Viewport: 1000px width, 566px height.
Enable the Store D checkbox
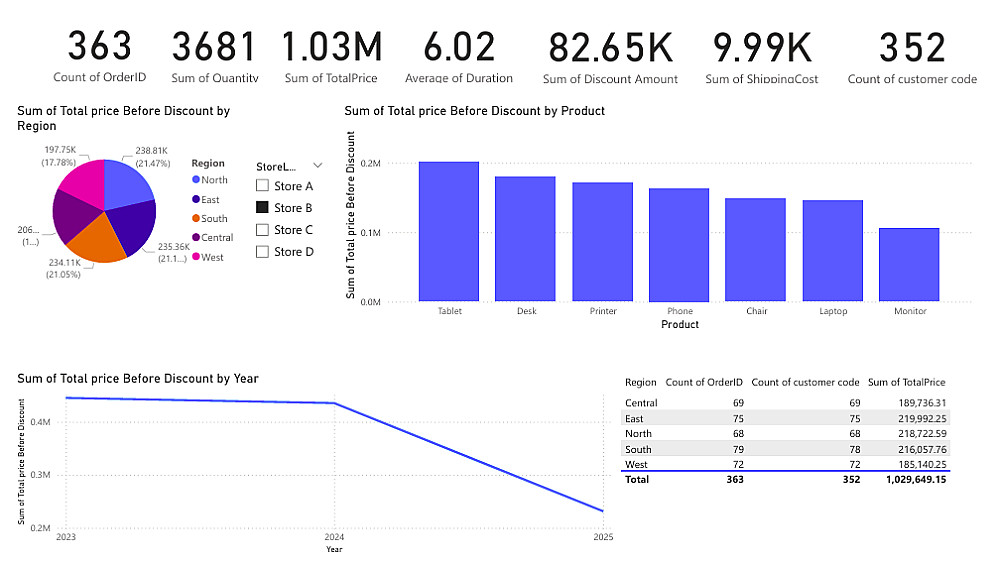pos(262,251)
